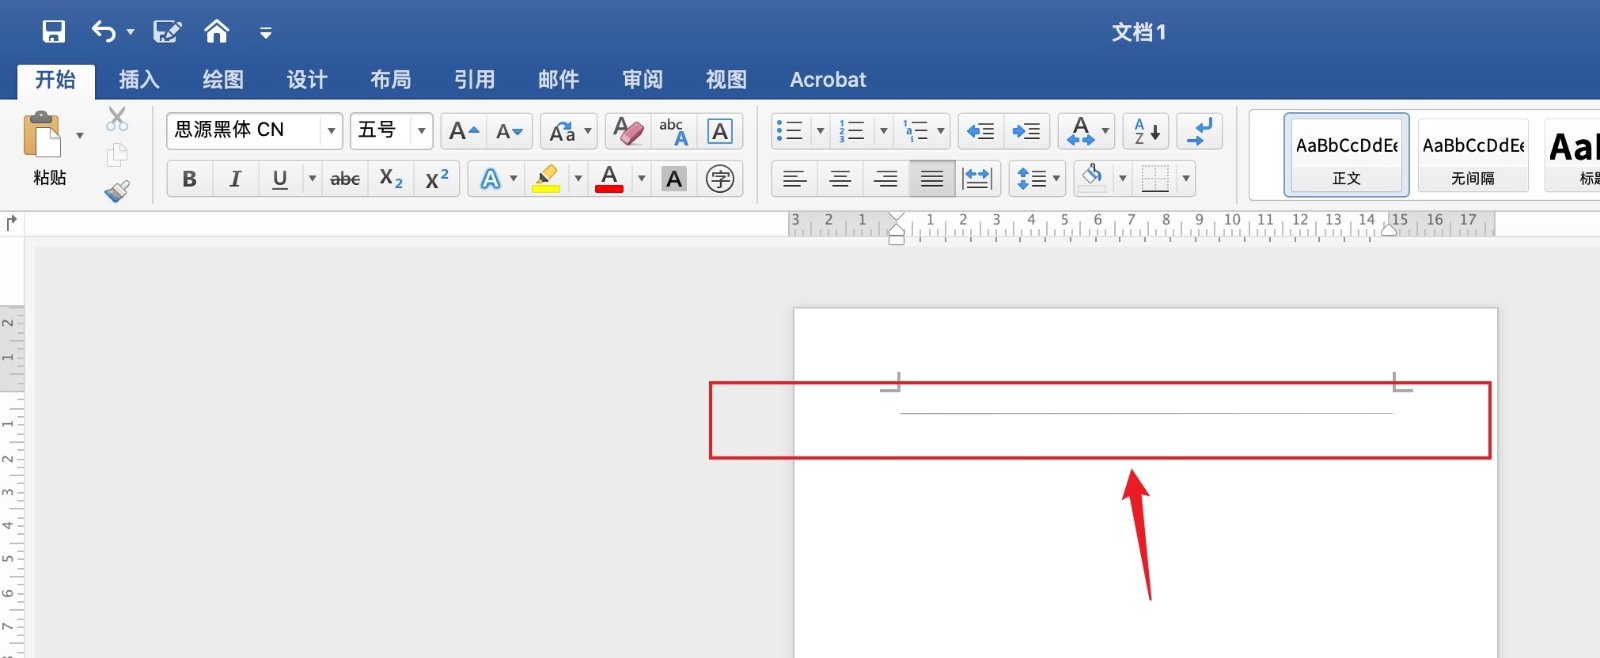The height and width of the screenshot is (658, 1600).
Task: Click the enclosed character 字 icon
Action: coord(720,179)
